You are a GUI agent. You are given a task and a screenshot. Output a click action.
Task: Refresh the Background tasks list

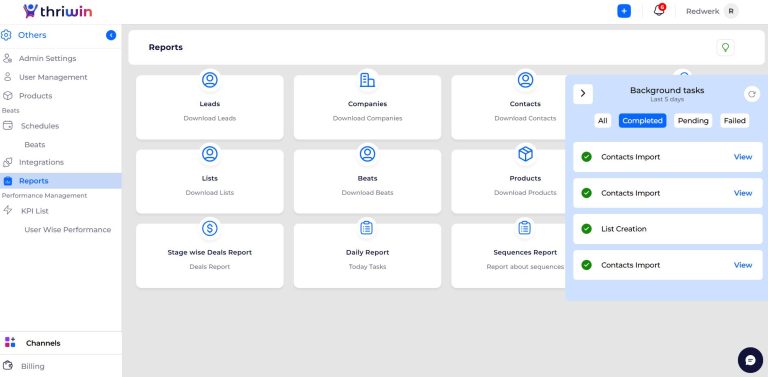pos(752,94)
